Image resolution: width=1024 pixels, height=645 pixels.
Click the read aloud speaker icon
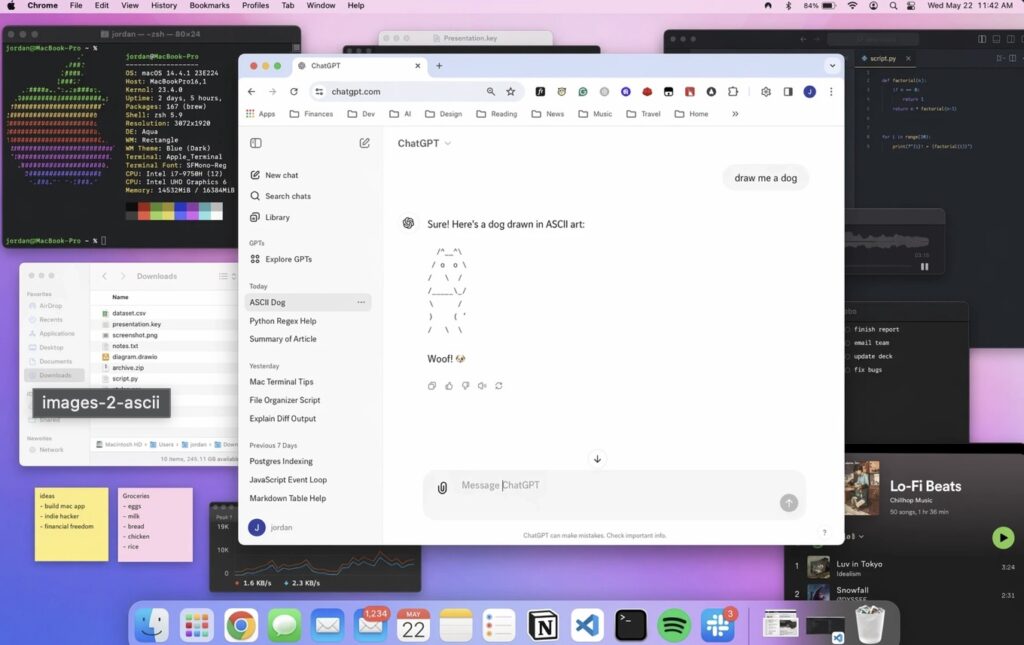click(x=482, y=386)
